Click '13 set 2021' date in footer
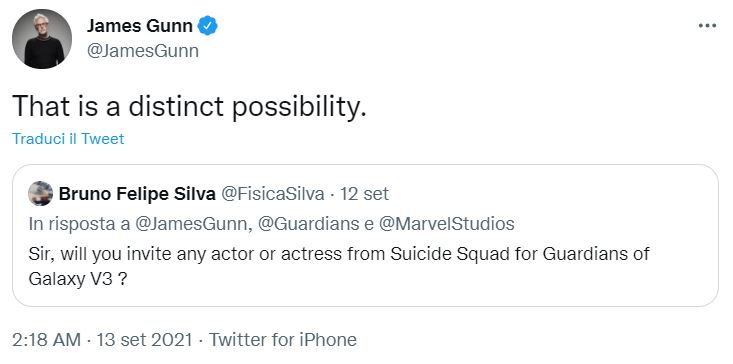 pyautogui.click(x=144, y=340)
